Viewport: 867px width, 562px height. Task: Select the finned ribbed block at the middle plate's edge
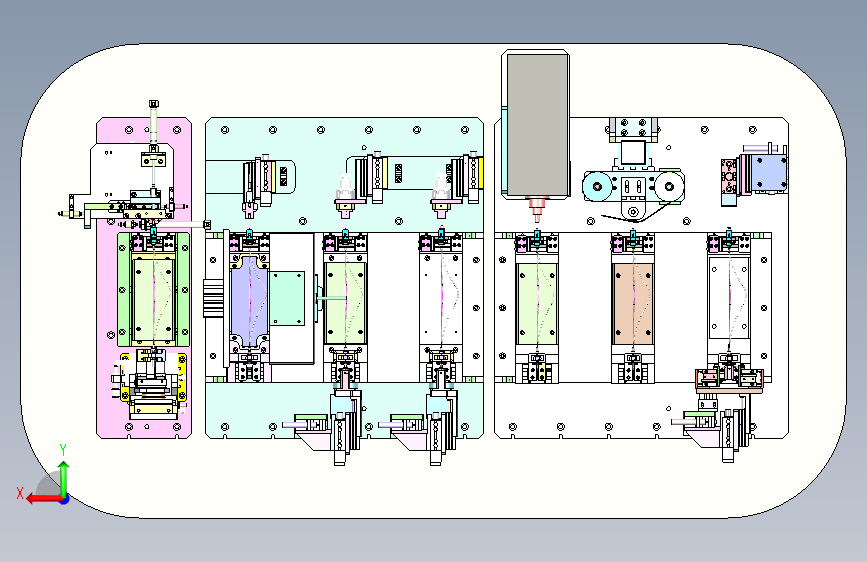point(212,298)
